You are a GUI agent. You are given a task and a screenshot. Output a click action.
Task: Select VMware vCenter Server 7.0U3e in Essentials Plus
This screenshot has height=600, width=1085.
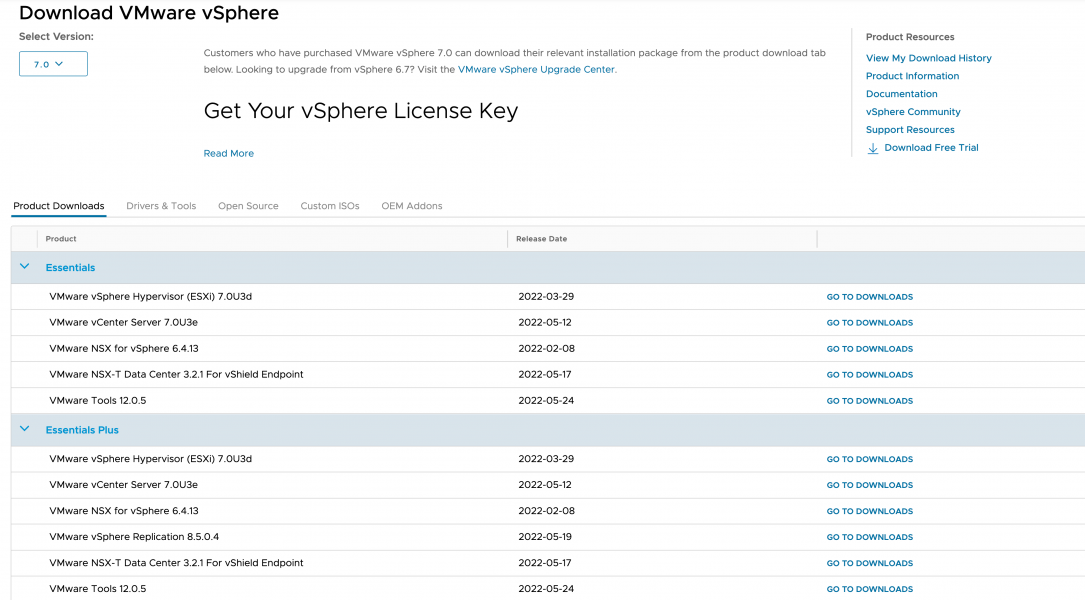click(x=123, y=484)
